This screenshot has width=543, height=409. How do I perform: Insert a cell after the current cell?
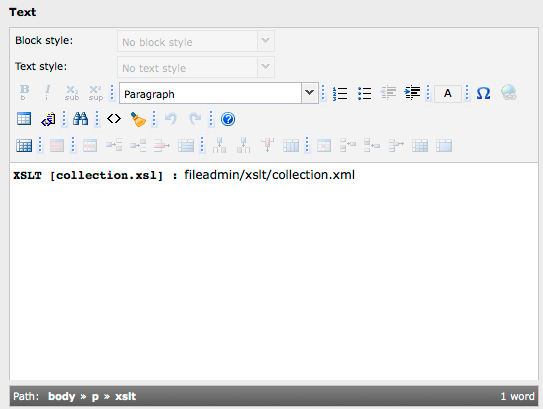[x=372, y=145]
